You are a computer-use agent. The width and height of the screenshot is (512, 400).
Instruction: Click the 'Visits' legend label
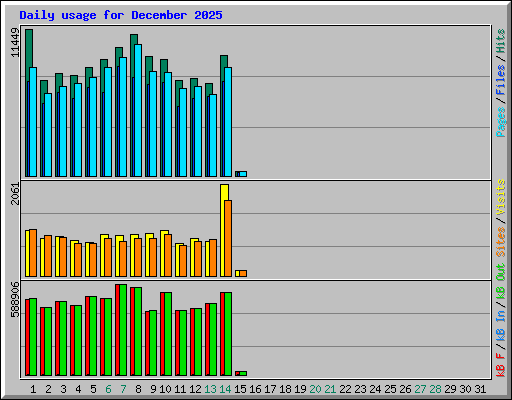click(x=500, y=197)
